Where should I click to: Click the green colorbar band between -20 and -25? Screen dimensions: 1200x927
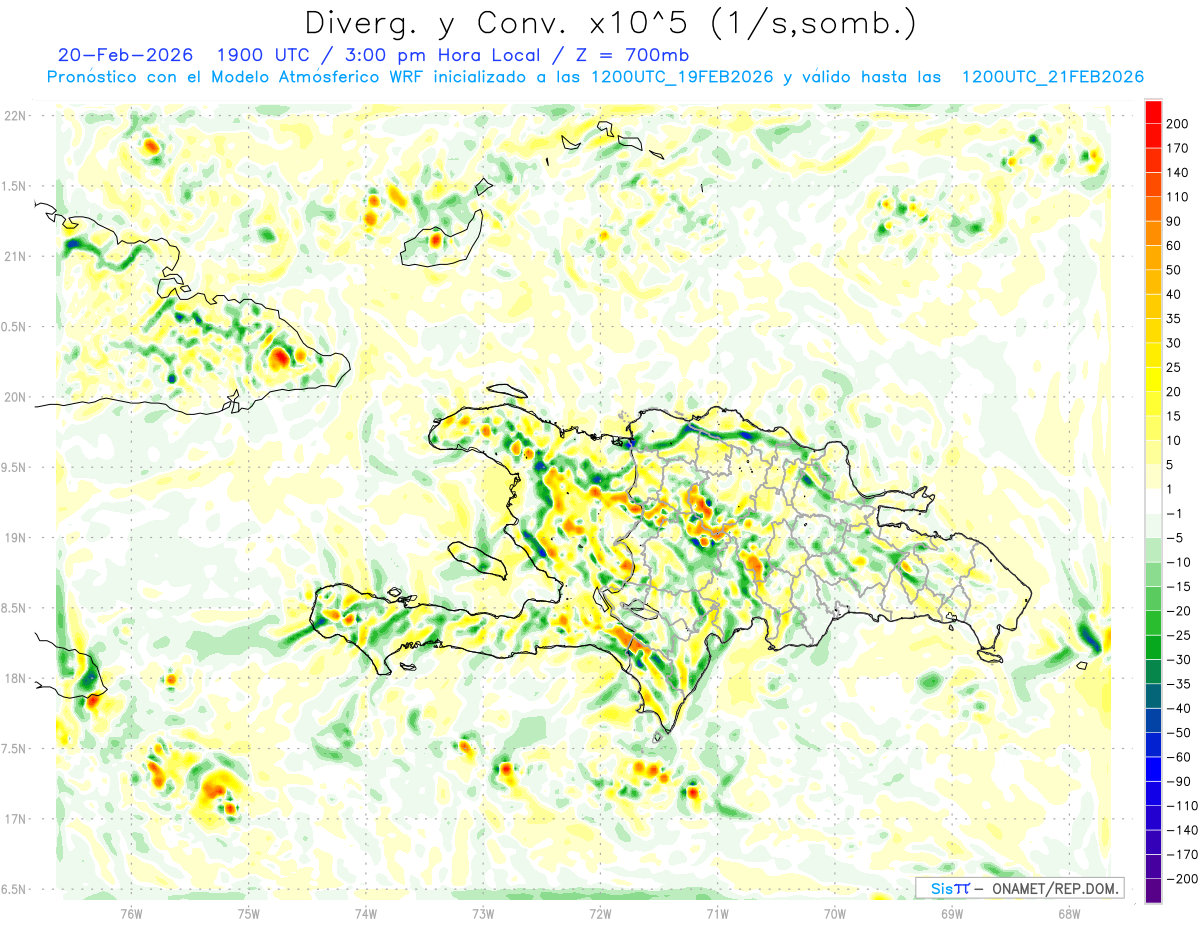click(1153, 624)
